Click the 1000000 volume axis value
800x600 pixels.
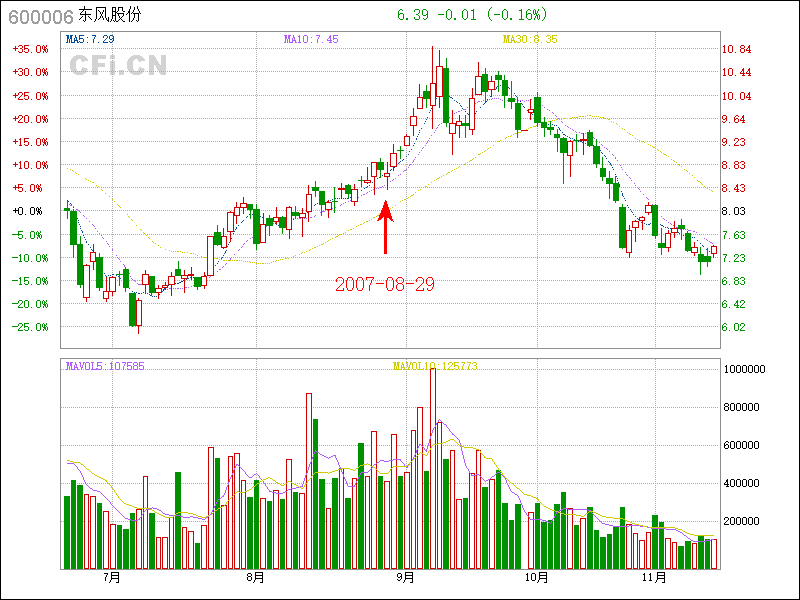pyautogui.click(x=744, y=369)
